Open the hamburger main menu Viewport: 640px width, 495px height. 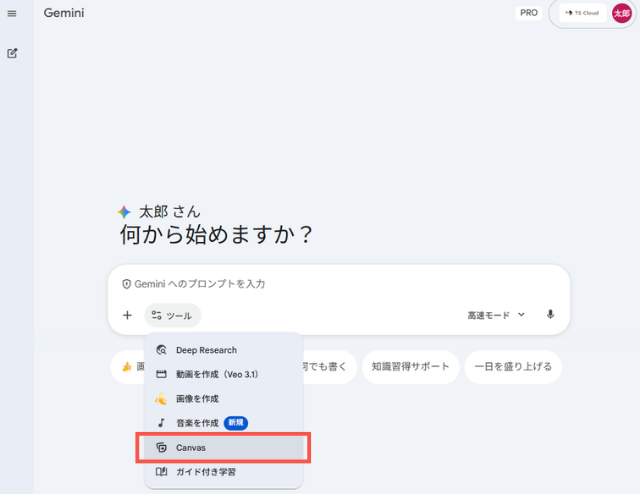point(12,13)
